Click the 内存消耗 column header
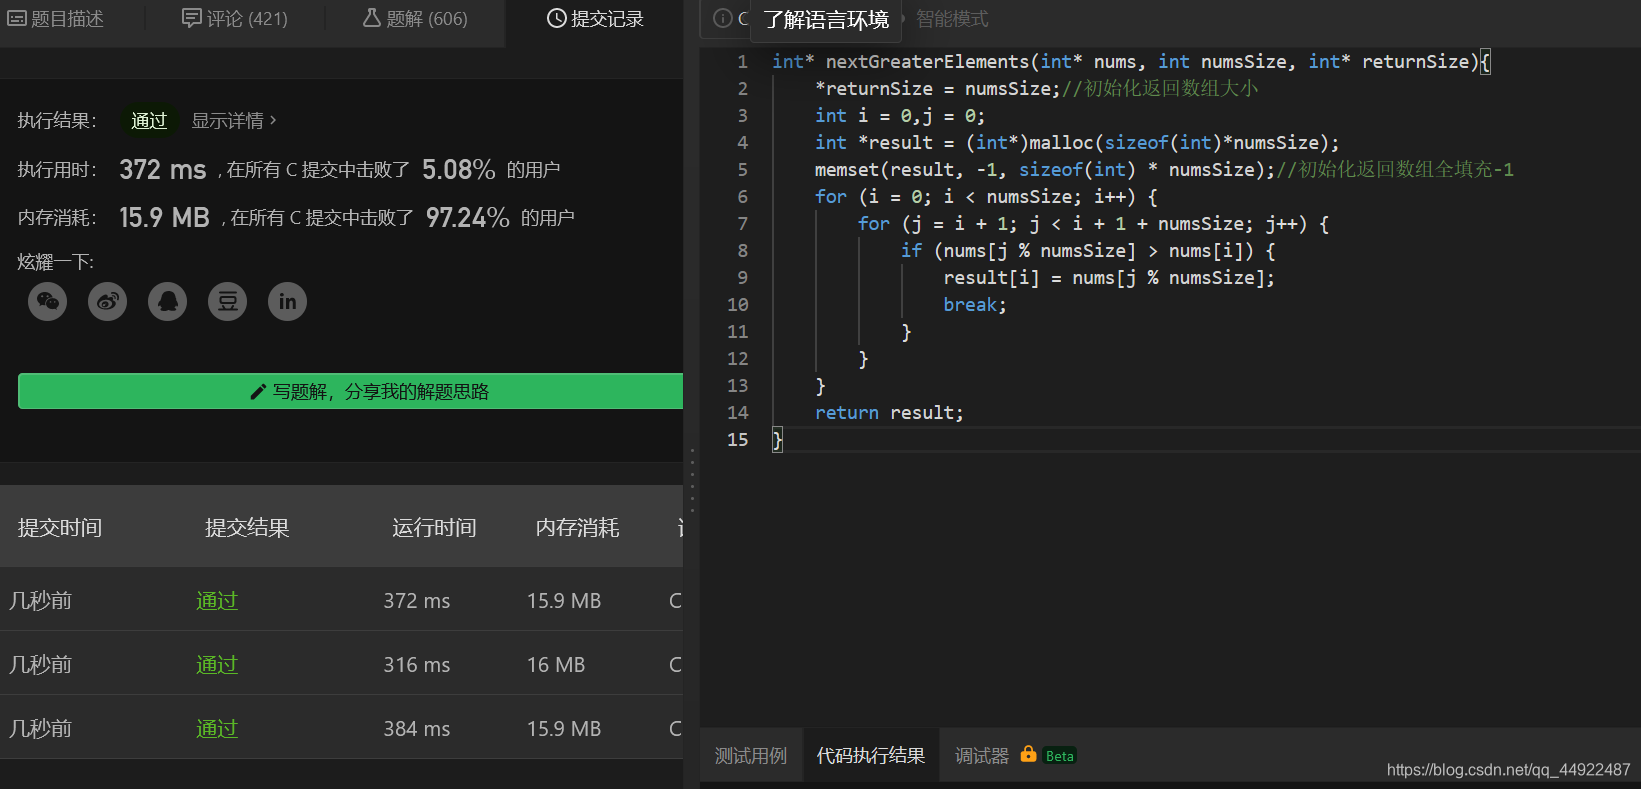1641x789 pixels. [577, 527]
